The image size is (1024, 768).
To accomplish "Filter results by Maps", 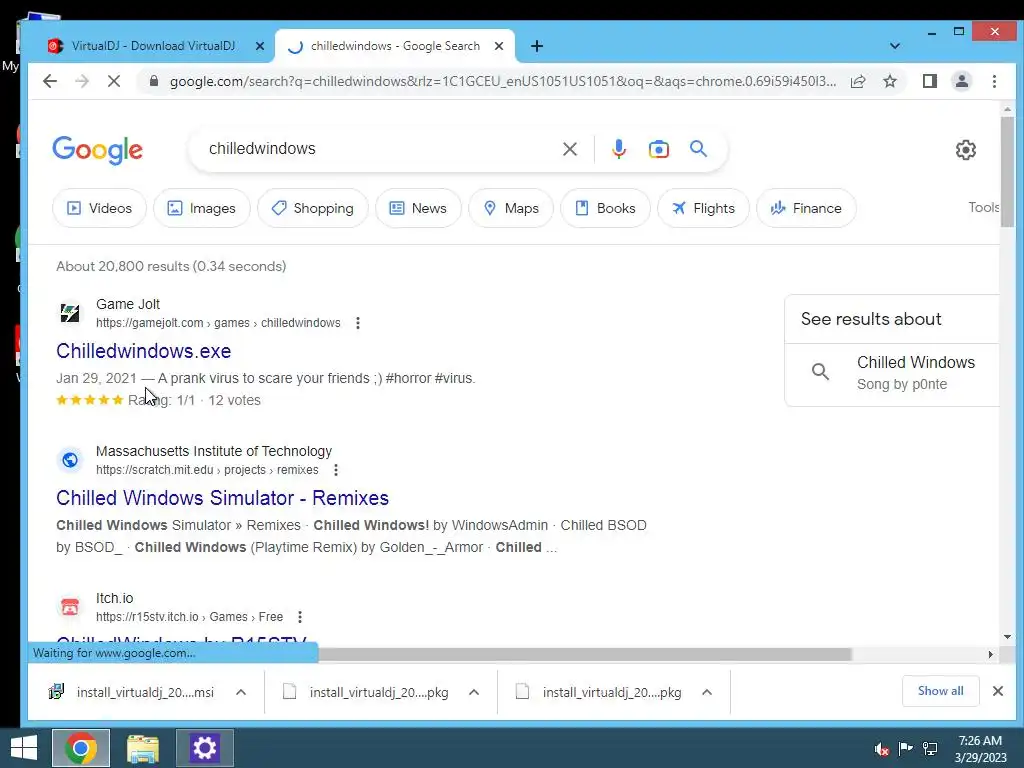I will 511,208.
